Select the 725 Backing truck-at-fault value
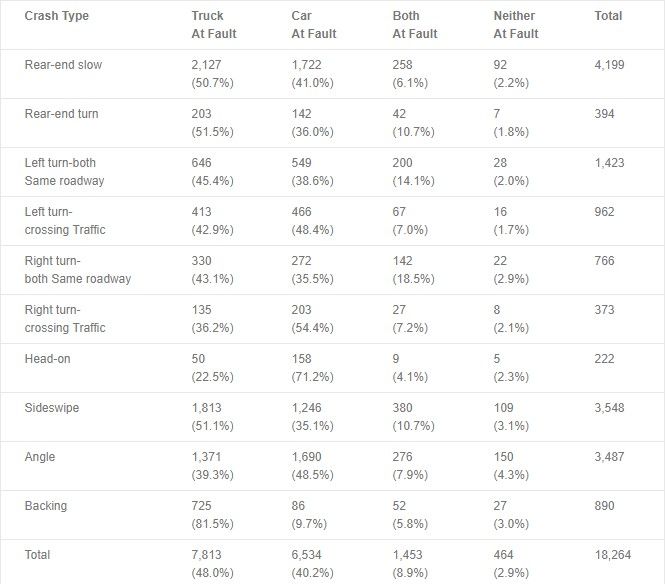This screenshot has width=668, height=584. pos(201,506)
